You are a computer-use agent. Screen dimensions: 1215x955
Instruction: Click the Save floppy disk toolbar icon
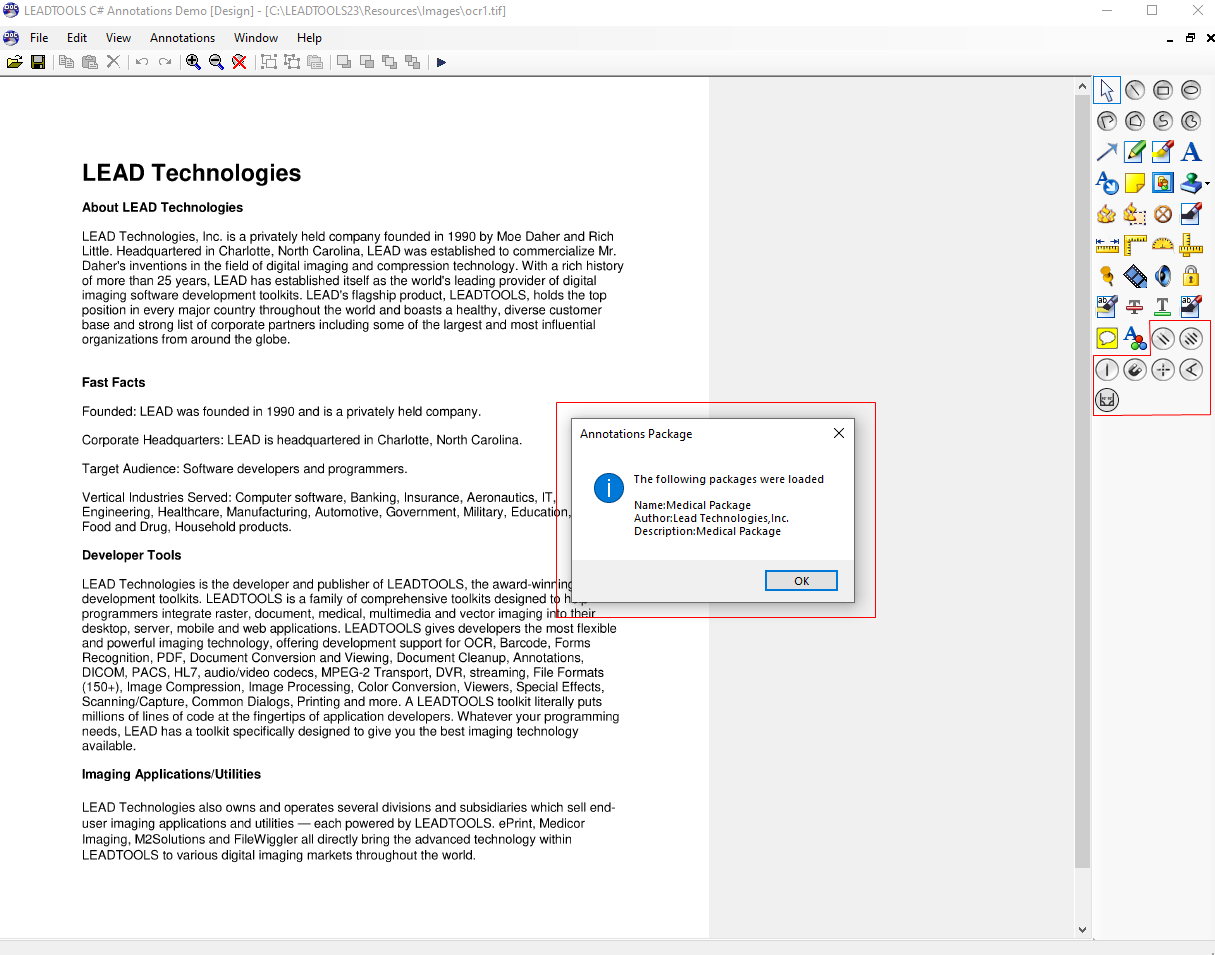(x=38, y=62)
